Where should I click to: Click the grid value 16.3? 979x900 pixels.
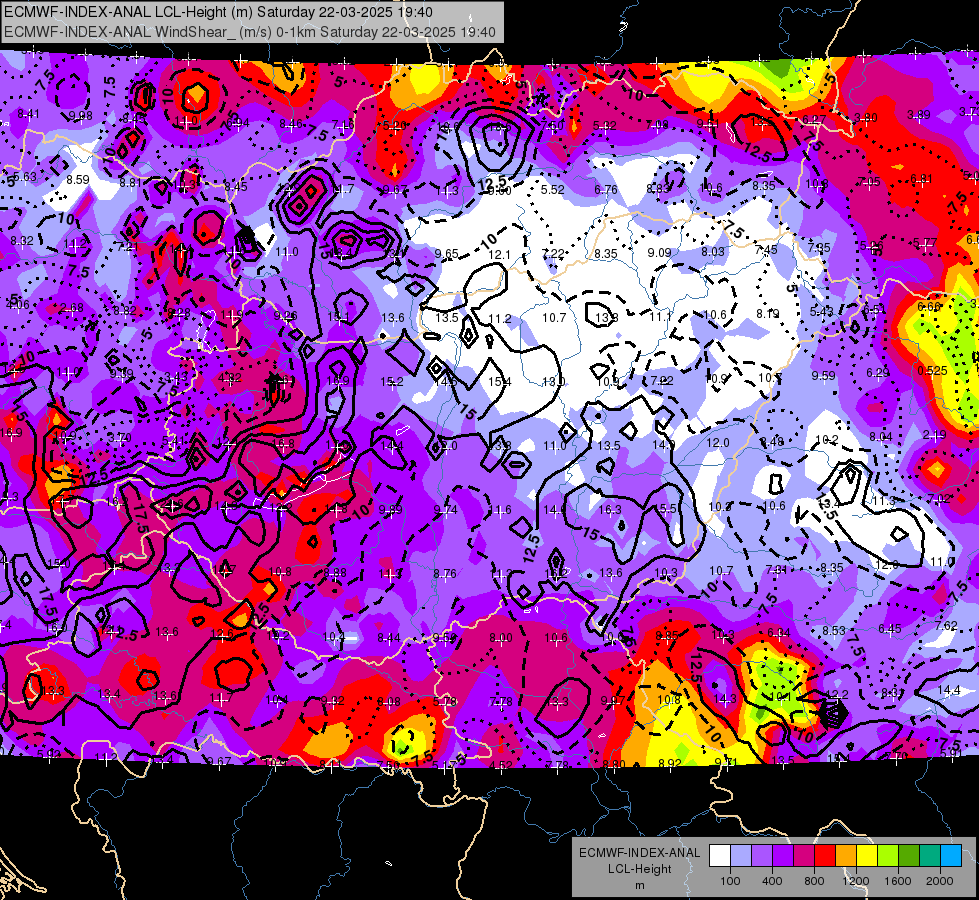[610, 510]
